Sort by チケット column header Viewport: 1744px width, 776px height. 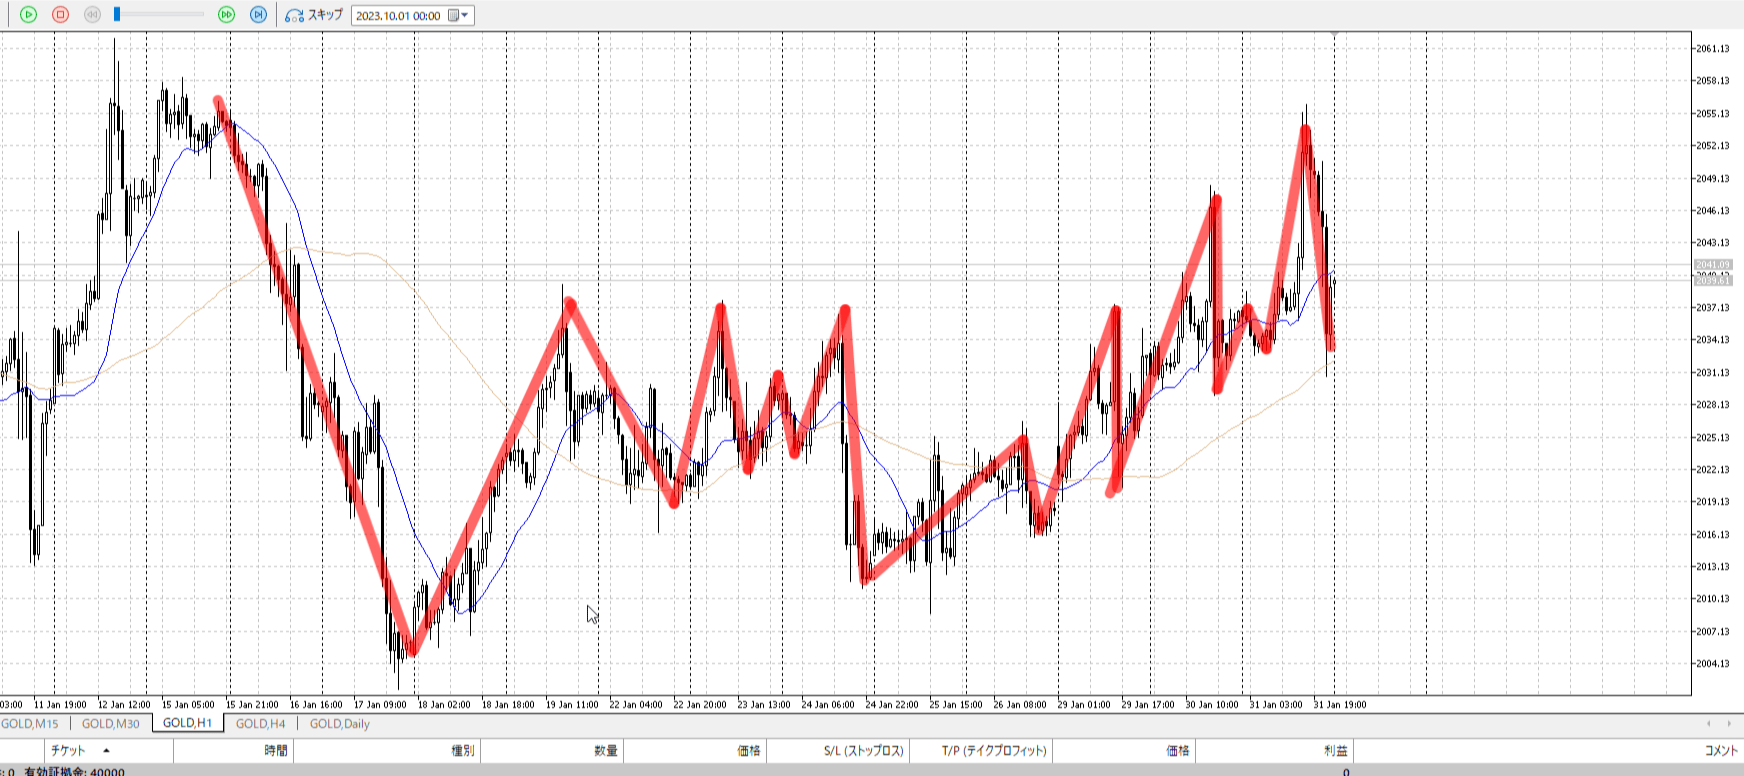click(68, 751)
